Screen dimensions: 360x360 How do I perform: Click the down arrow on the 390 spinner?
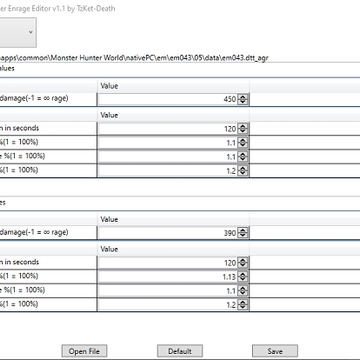click(x=243, y=236)
